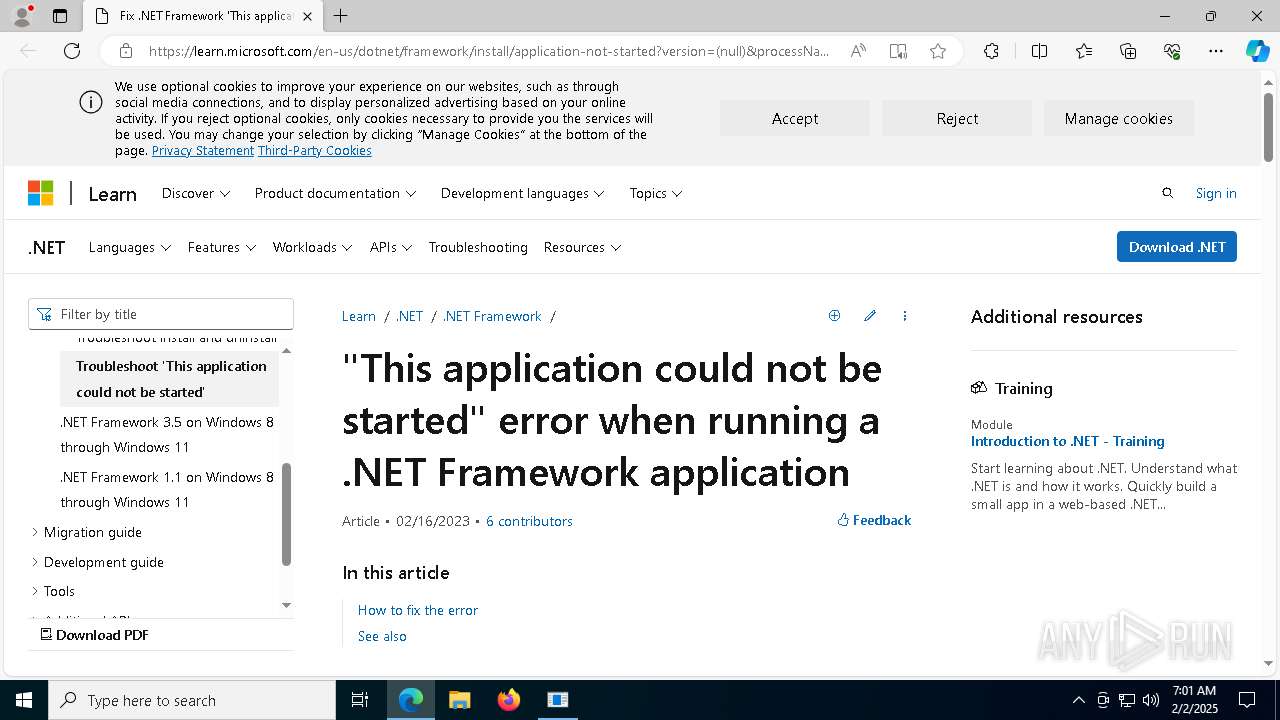This screenshot has width=1280, height=720.
Task: Open the Features dropdown
Action: (222, 247)
